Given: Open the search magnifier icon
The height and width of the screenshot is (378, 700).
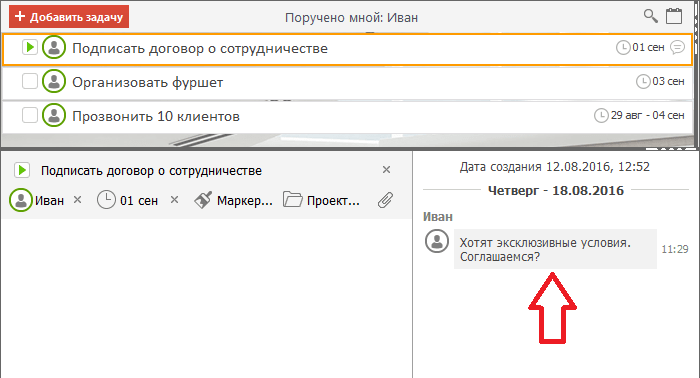Looking at the screenshot, I should click(650, 16).
